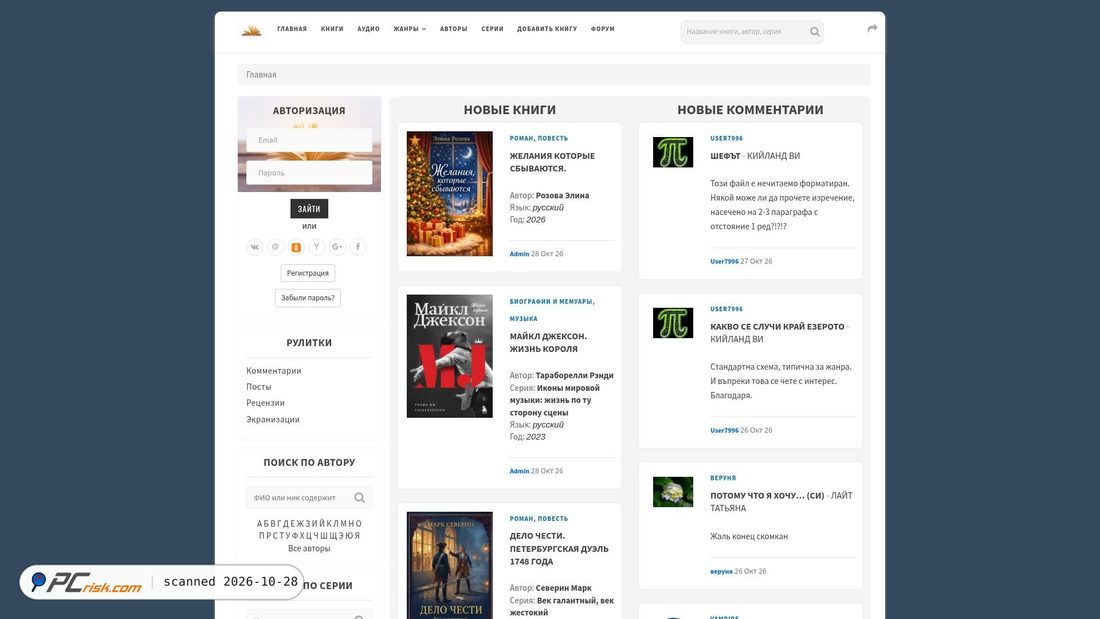Open the ДОБАВИТЬ КНИГУ menu item
1100x619 pixels.
coord(547,29)
